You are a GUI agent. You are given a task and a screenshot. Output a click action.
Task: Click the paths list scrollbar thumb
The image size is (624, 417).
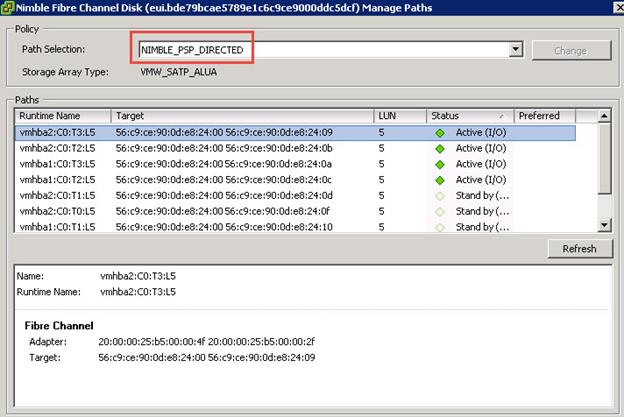[604, 158]
